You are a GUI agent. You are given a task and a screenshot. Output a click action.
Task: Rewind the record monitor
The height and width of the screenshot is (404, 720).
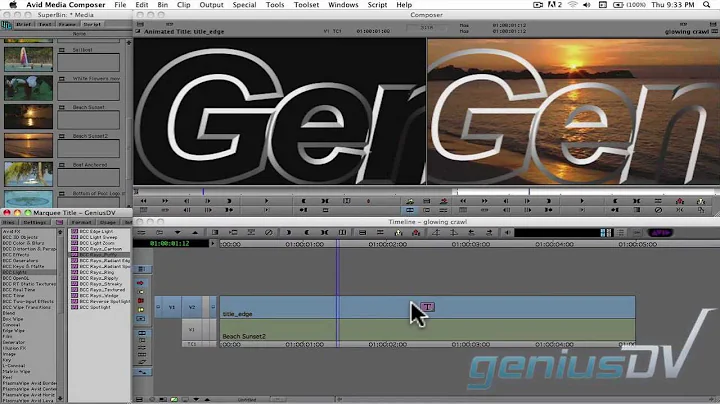[x=463, y=201]
